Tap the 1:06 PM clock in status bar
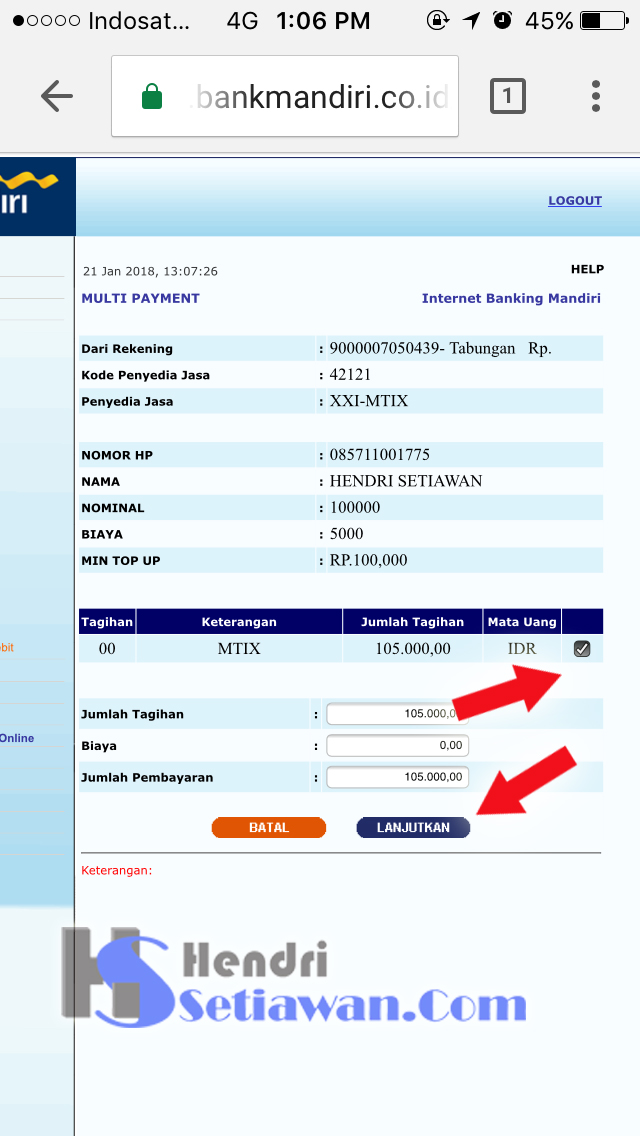Screen dimensions: 640x1136 pyautogui.click(x=323, y=21)
